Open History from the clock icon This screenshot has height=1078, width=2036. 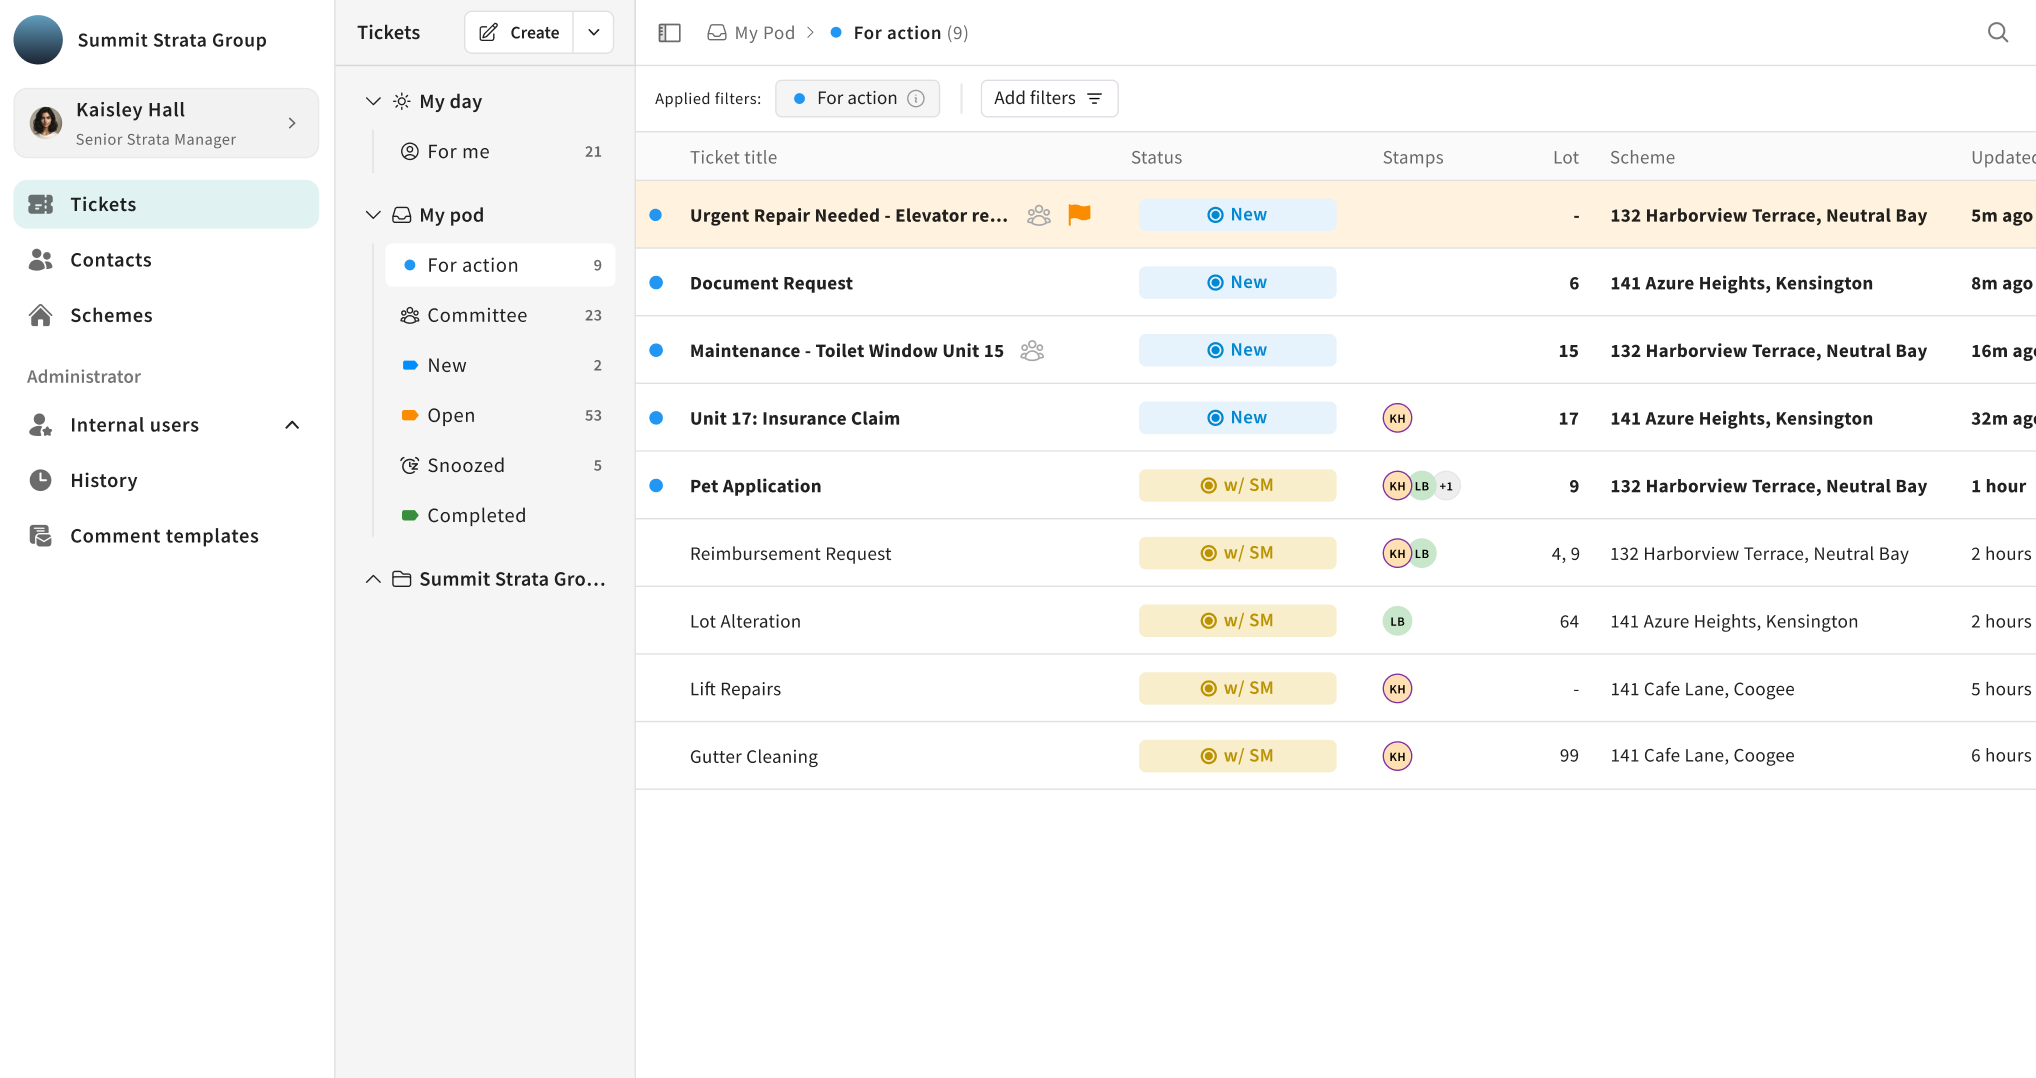coord(41,480)
